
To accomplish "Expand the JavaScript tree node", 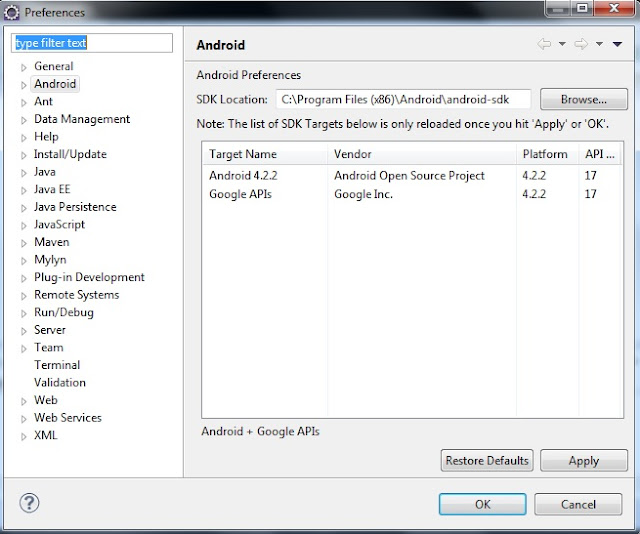I will tap(24, 225).
